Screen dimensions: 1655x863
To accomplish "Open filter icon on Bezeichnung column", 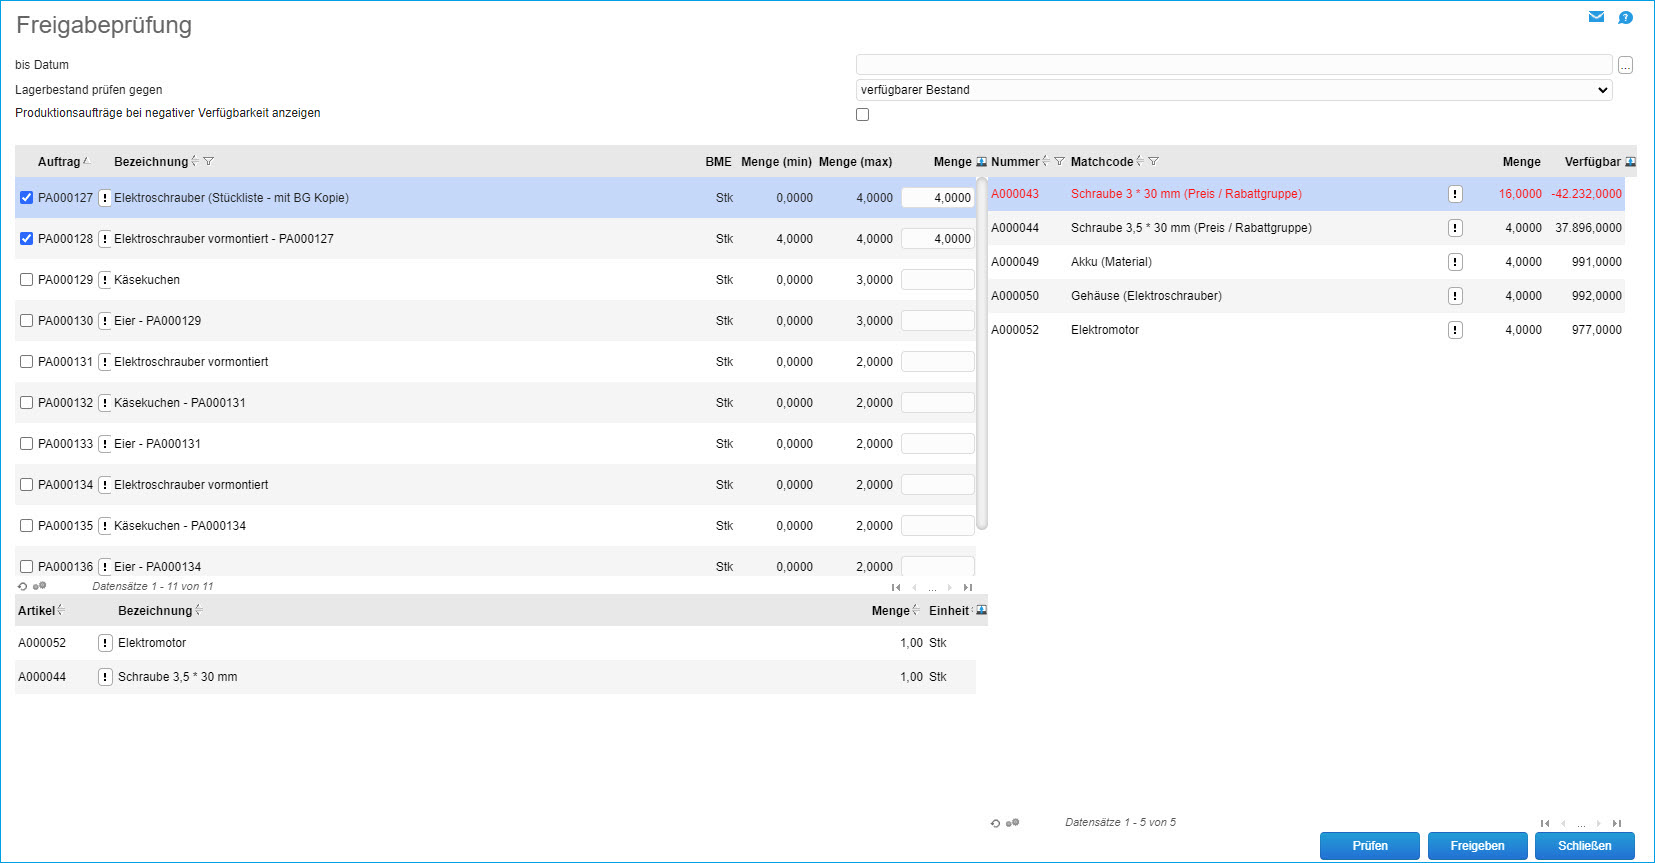I will (208, 161).
